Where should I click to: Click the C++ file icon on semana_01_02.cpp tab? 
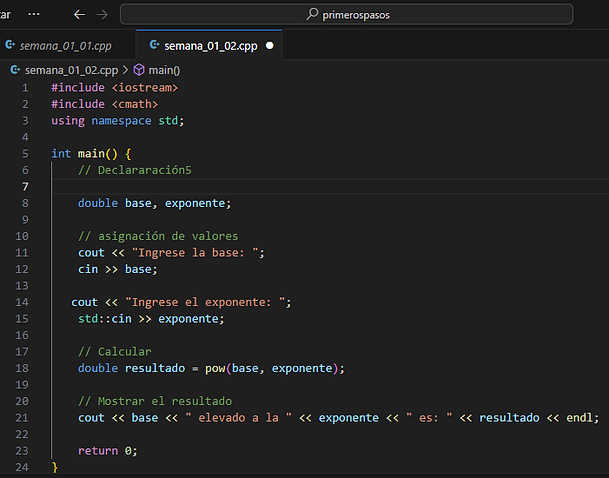(x=154, y=46)
